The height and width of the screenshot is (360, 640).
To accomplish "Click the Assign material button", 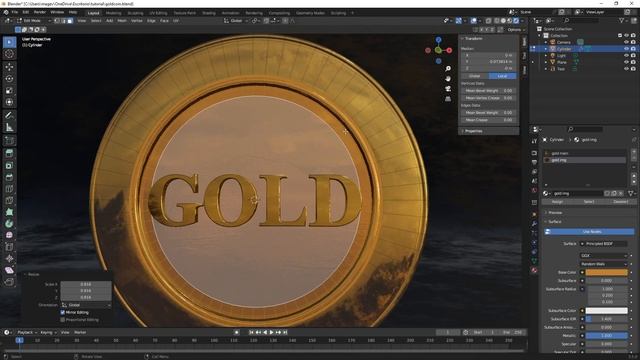I will tap(557, 202).
